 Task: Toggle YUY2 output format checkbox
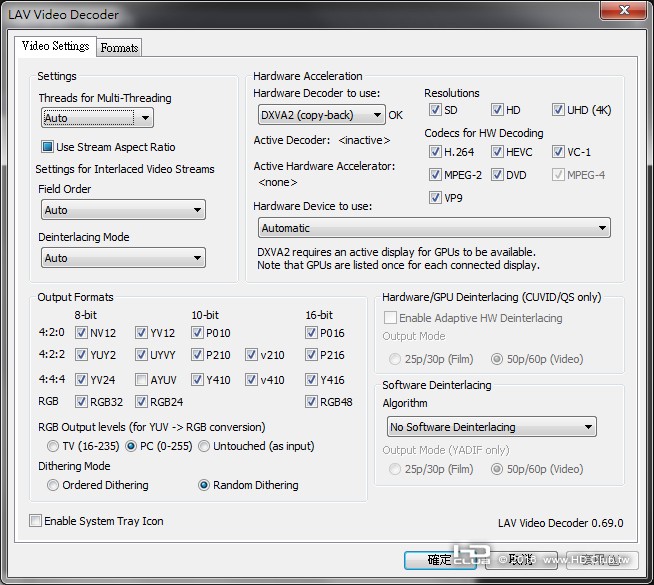(x=81, y=354)
